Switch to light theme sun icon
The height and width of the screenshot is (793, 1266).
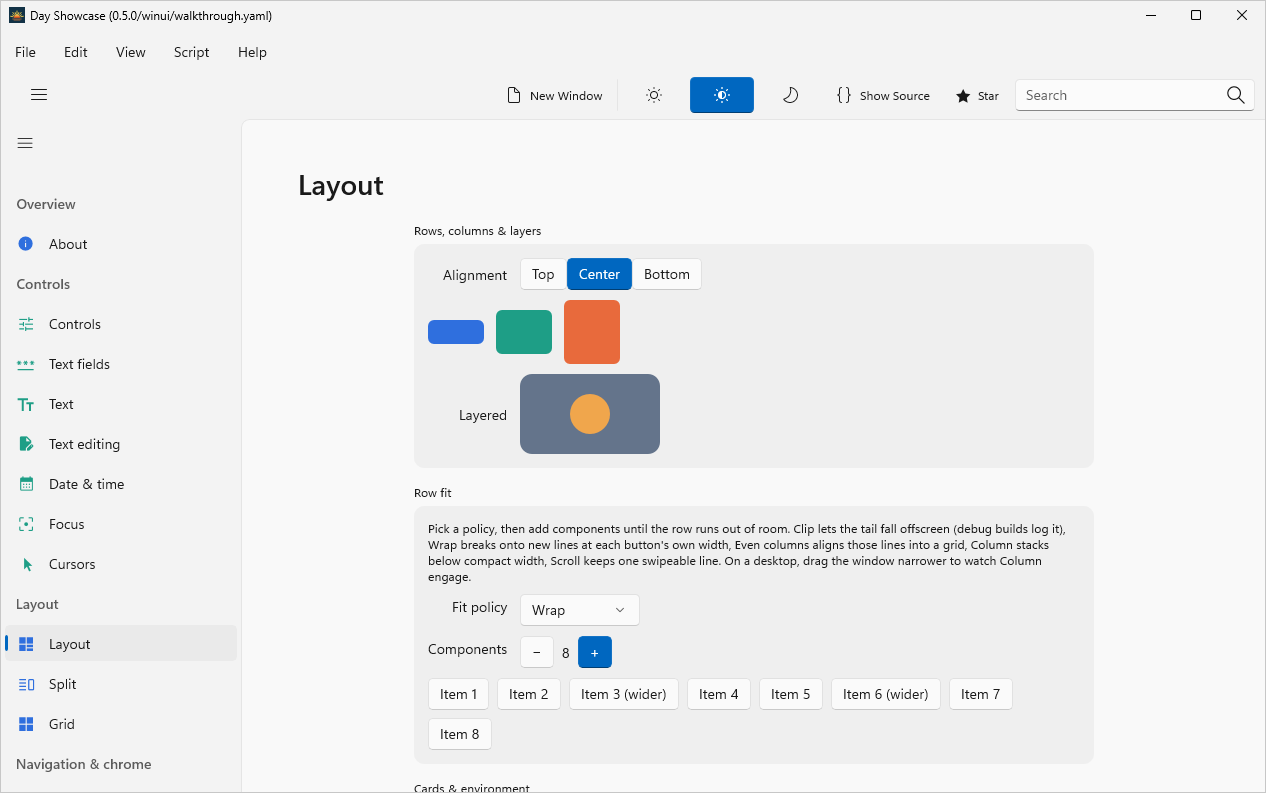654,95
